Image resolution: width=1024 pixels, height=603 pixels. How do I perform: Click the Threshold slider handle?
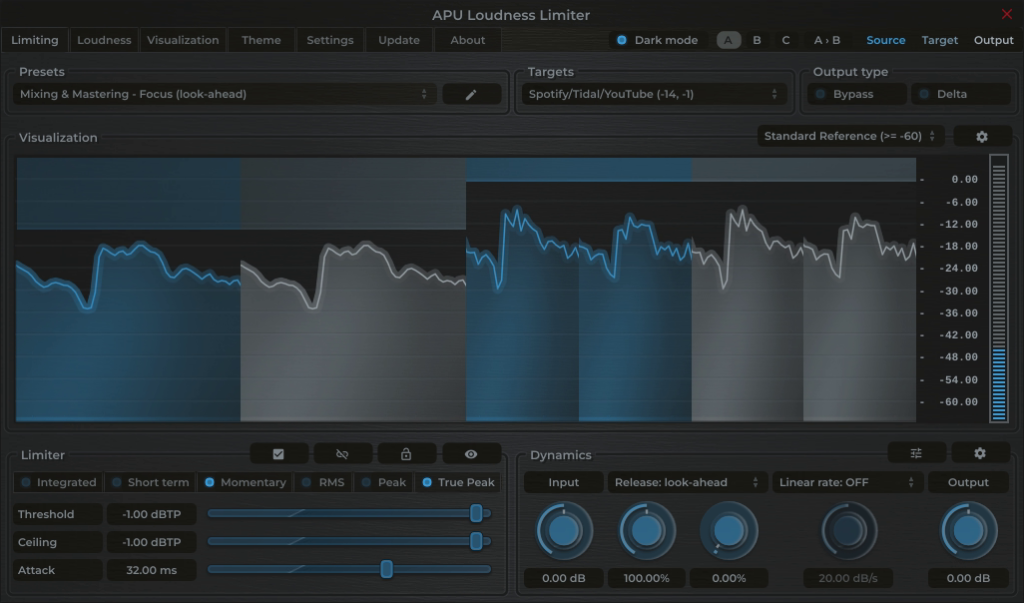tap(477, 513)
